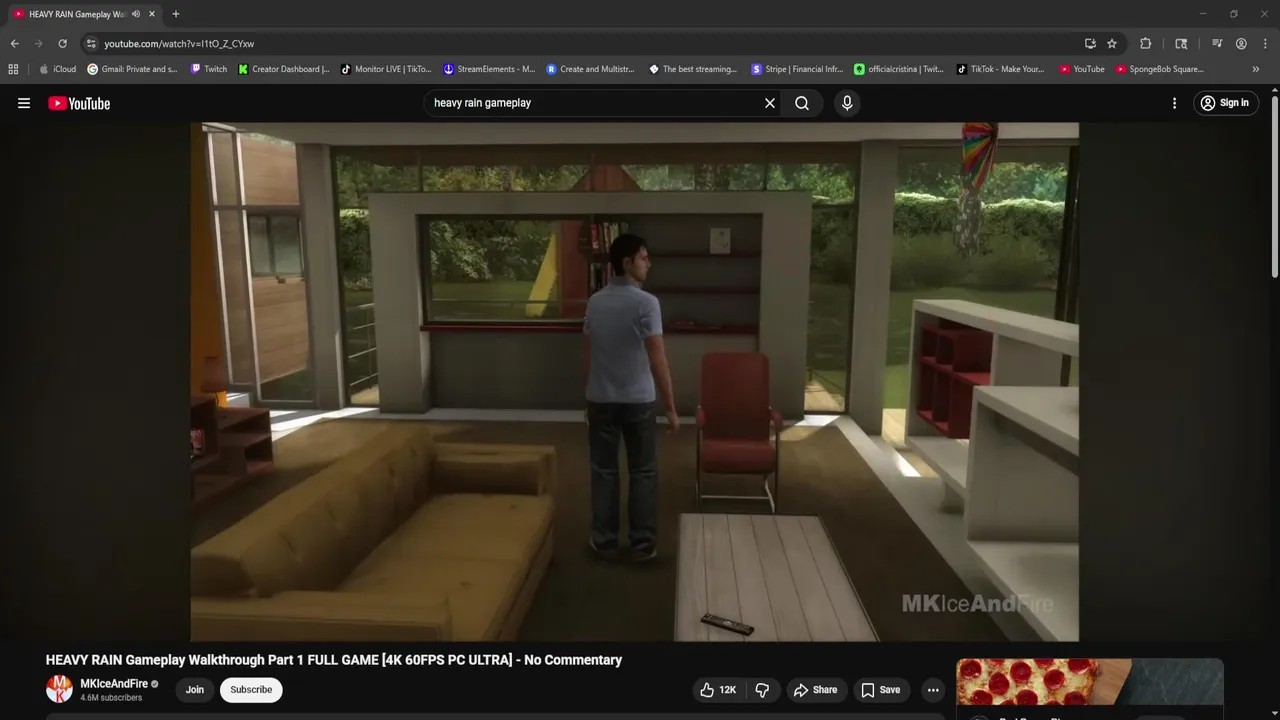Share the Heavy Rain video
This screenshot has width=1280, height=720.
click(x=815, y=690)
